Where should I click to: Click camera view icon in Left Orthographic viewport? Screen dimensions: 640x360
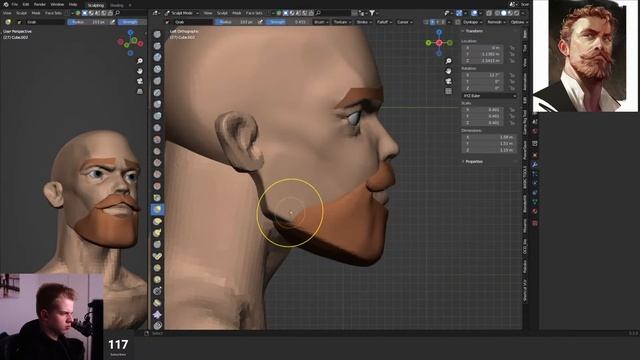pyautogui.click(x=448, y=81)
